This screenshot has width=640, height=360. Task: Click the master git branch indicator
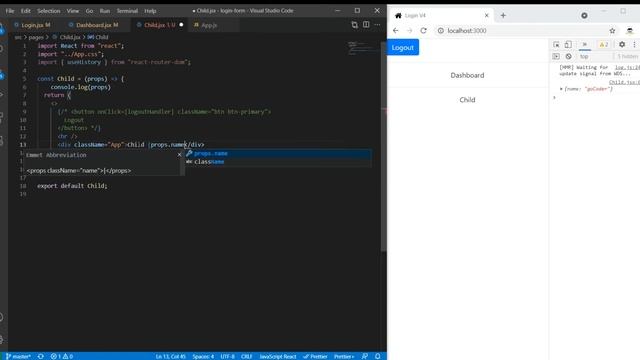coord(18,356)
